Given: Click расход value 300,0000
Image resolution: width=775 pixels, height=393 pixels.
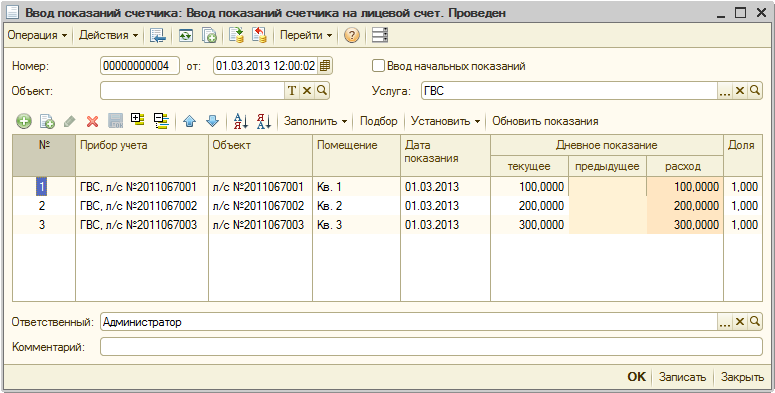Looking at the screenshot, I should (685, 224).
